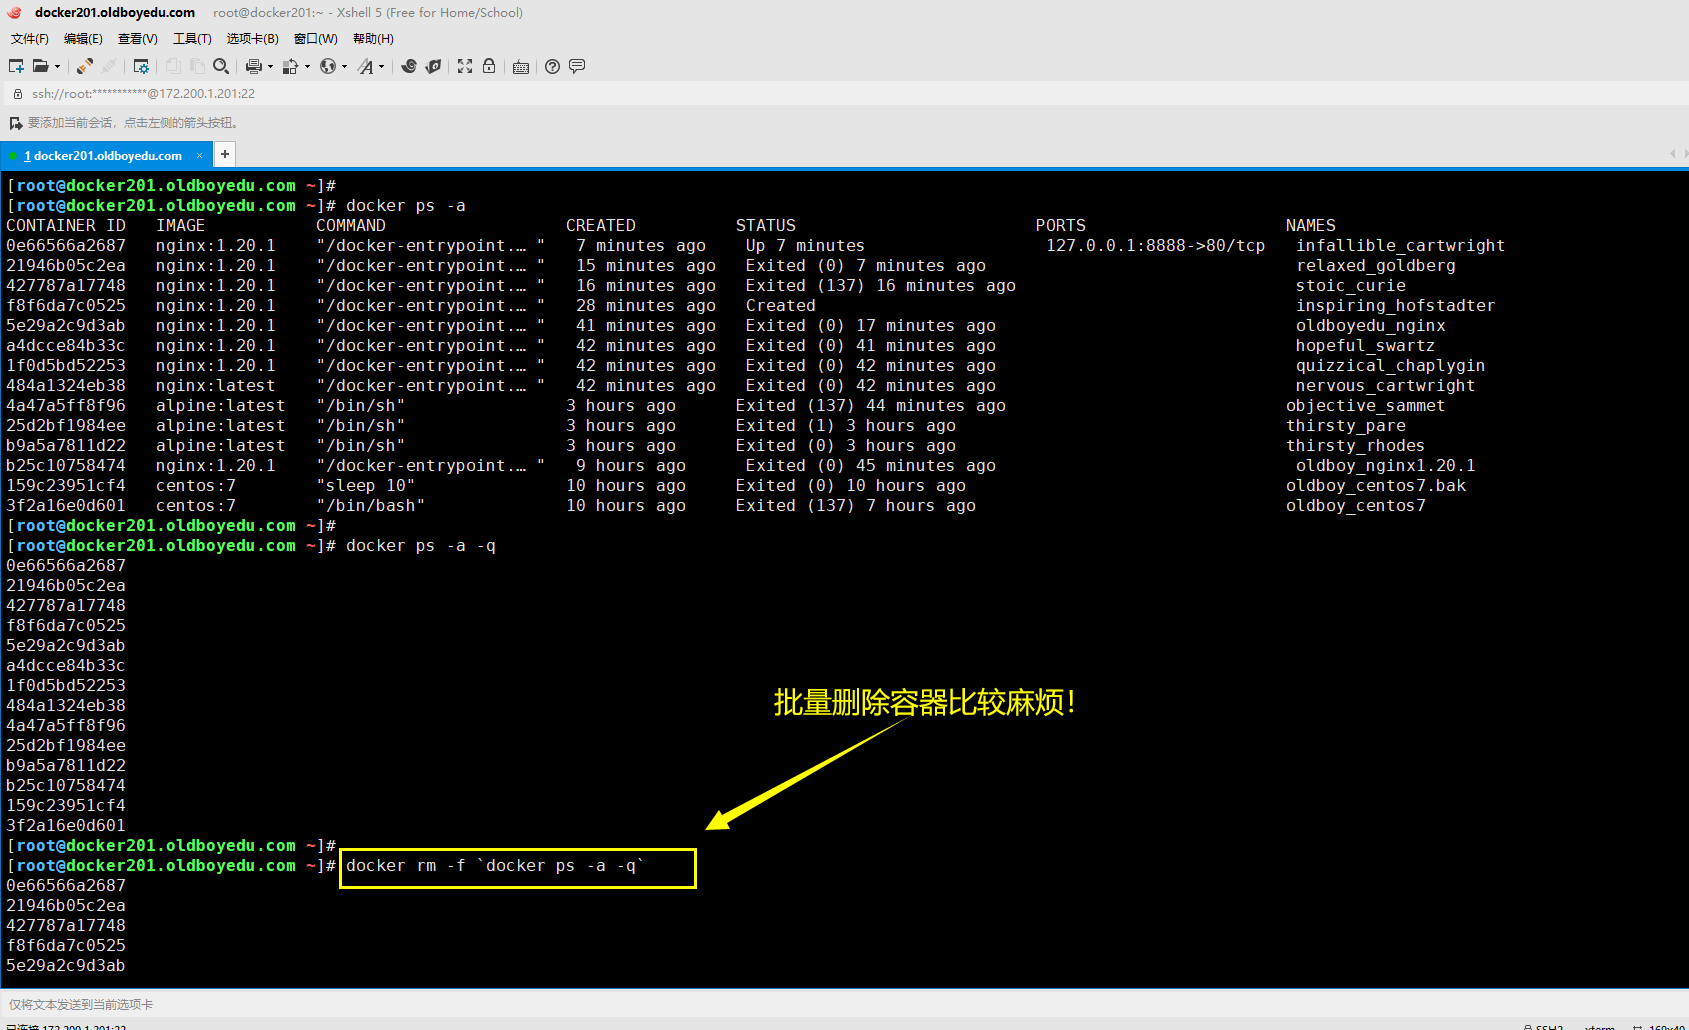Open session Properties gear icon
The width and height of the screenshot is (1689, 1030).
click(x=141, y=66)
